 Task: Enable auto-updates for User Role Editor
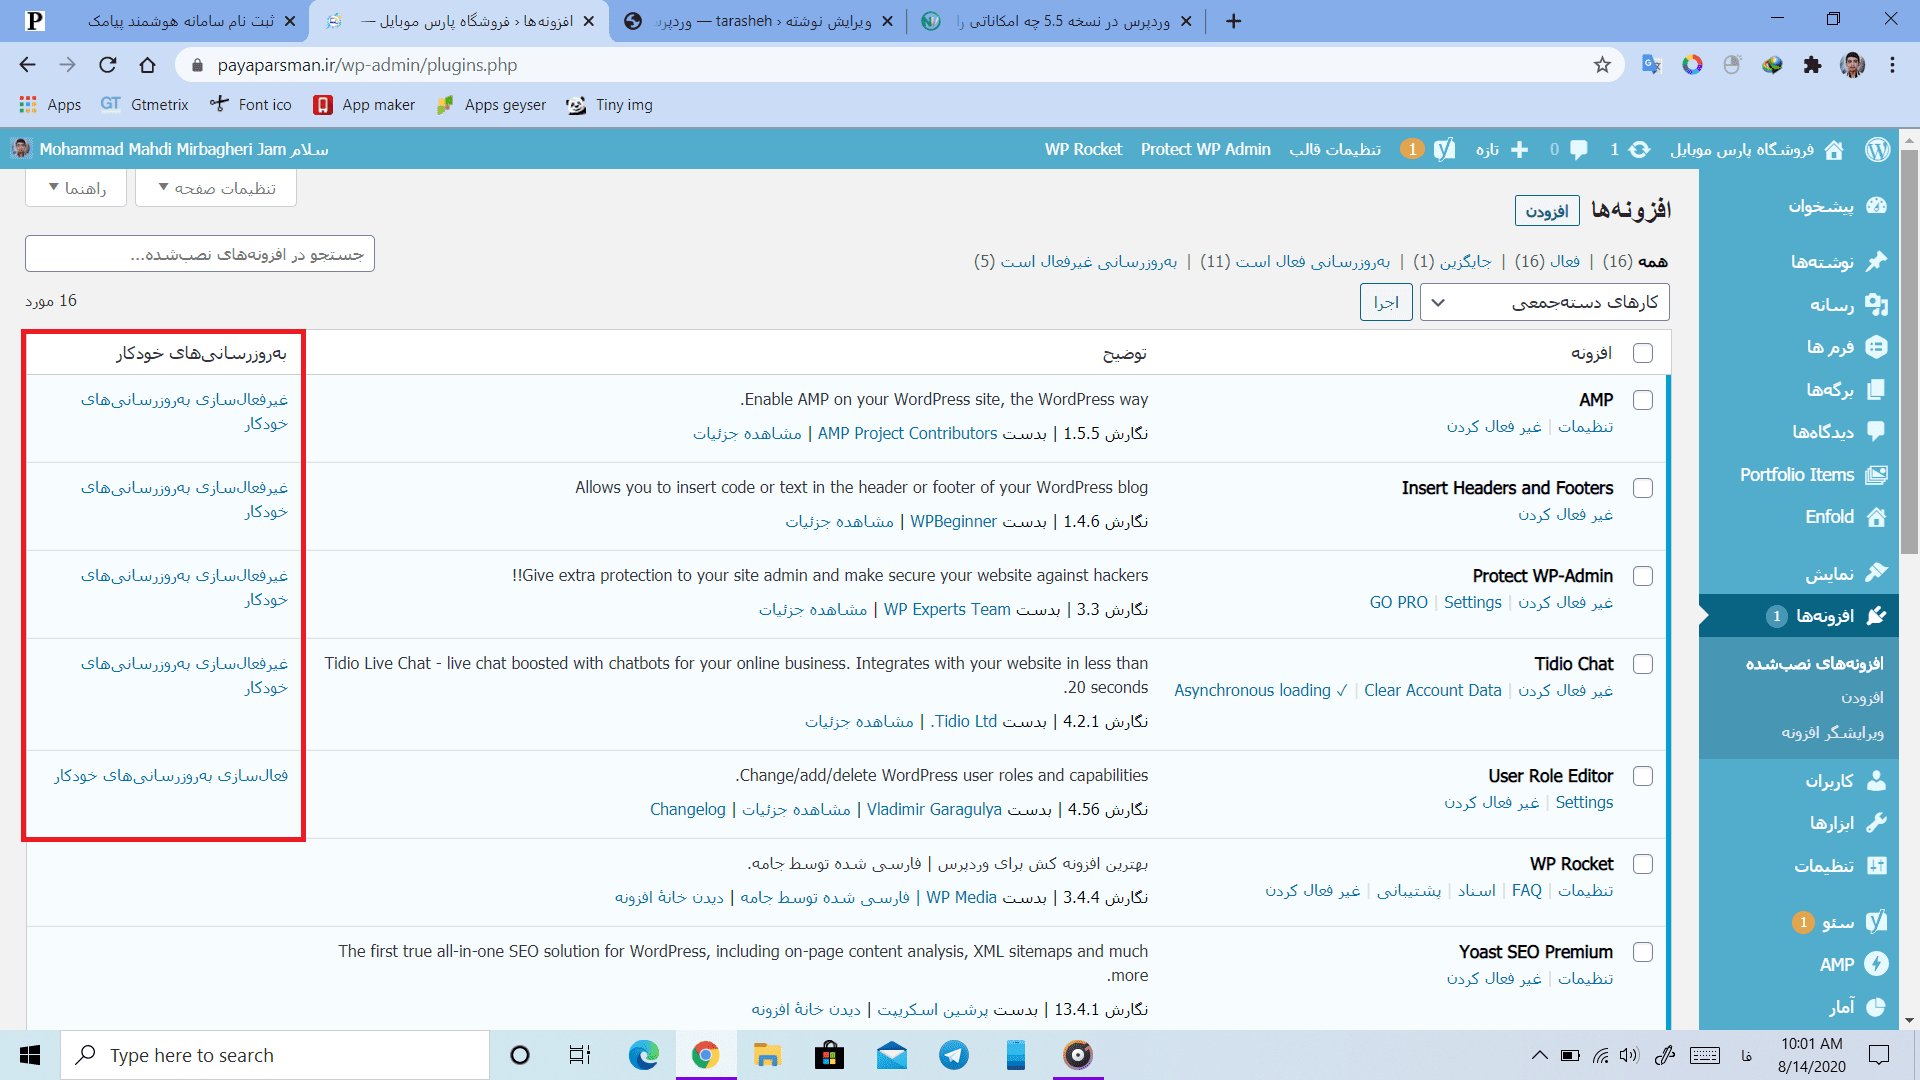click(171, 775)
